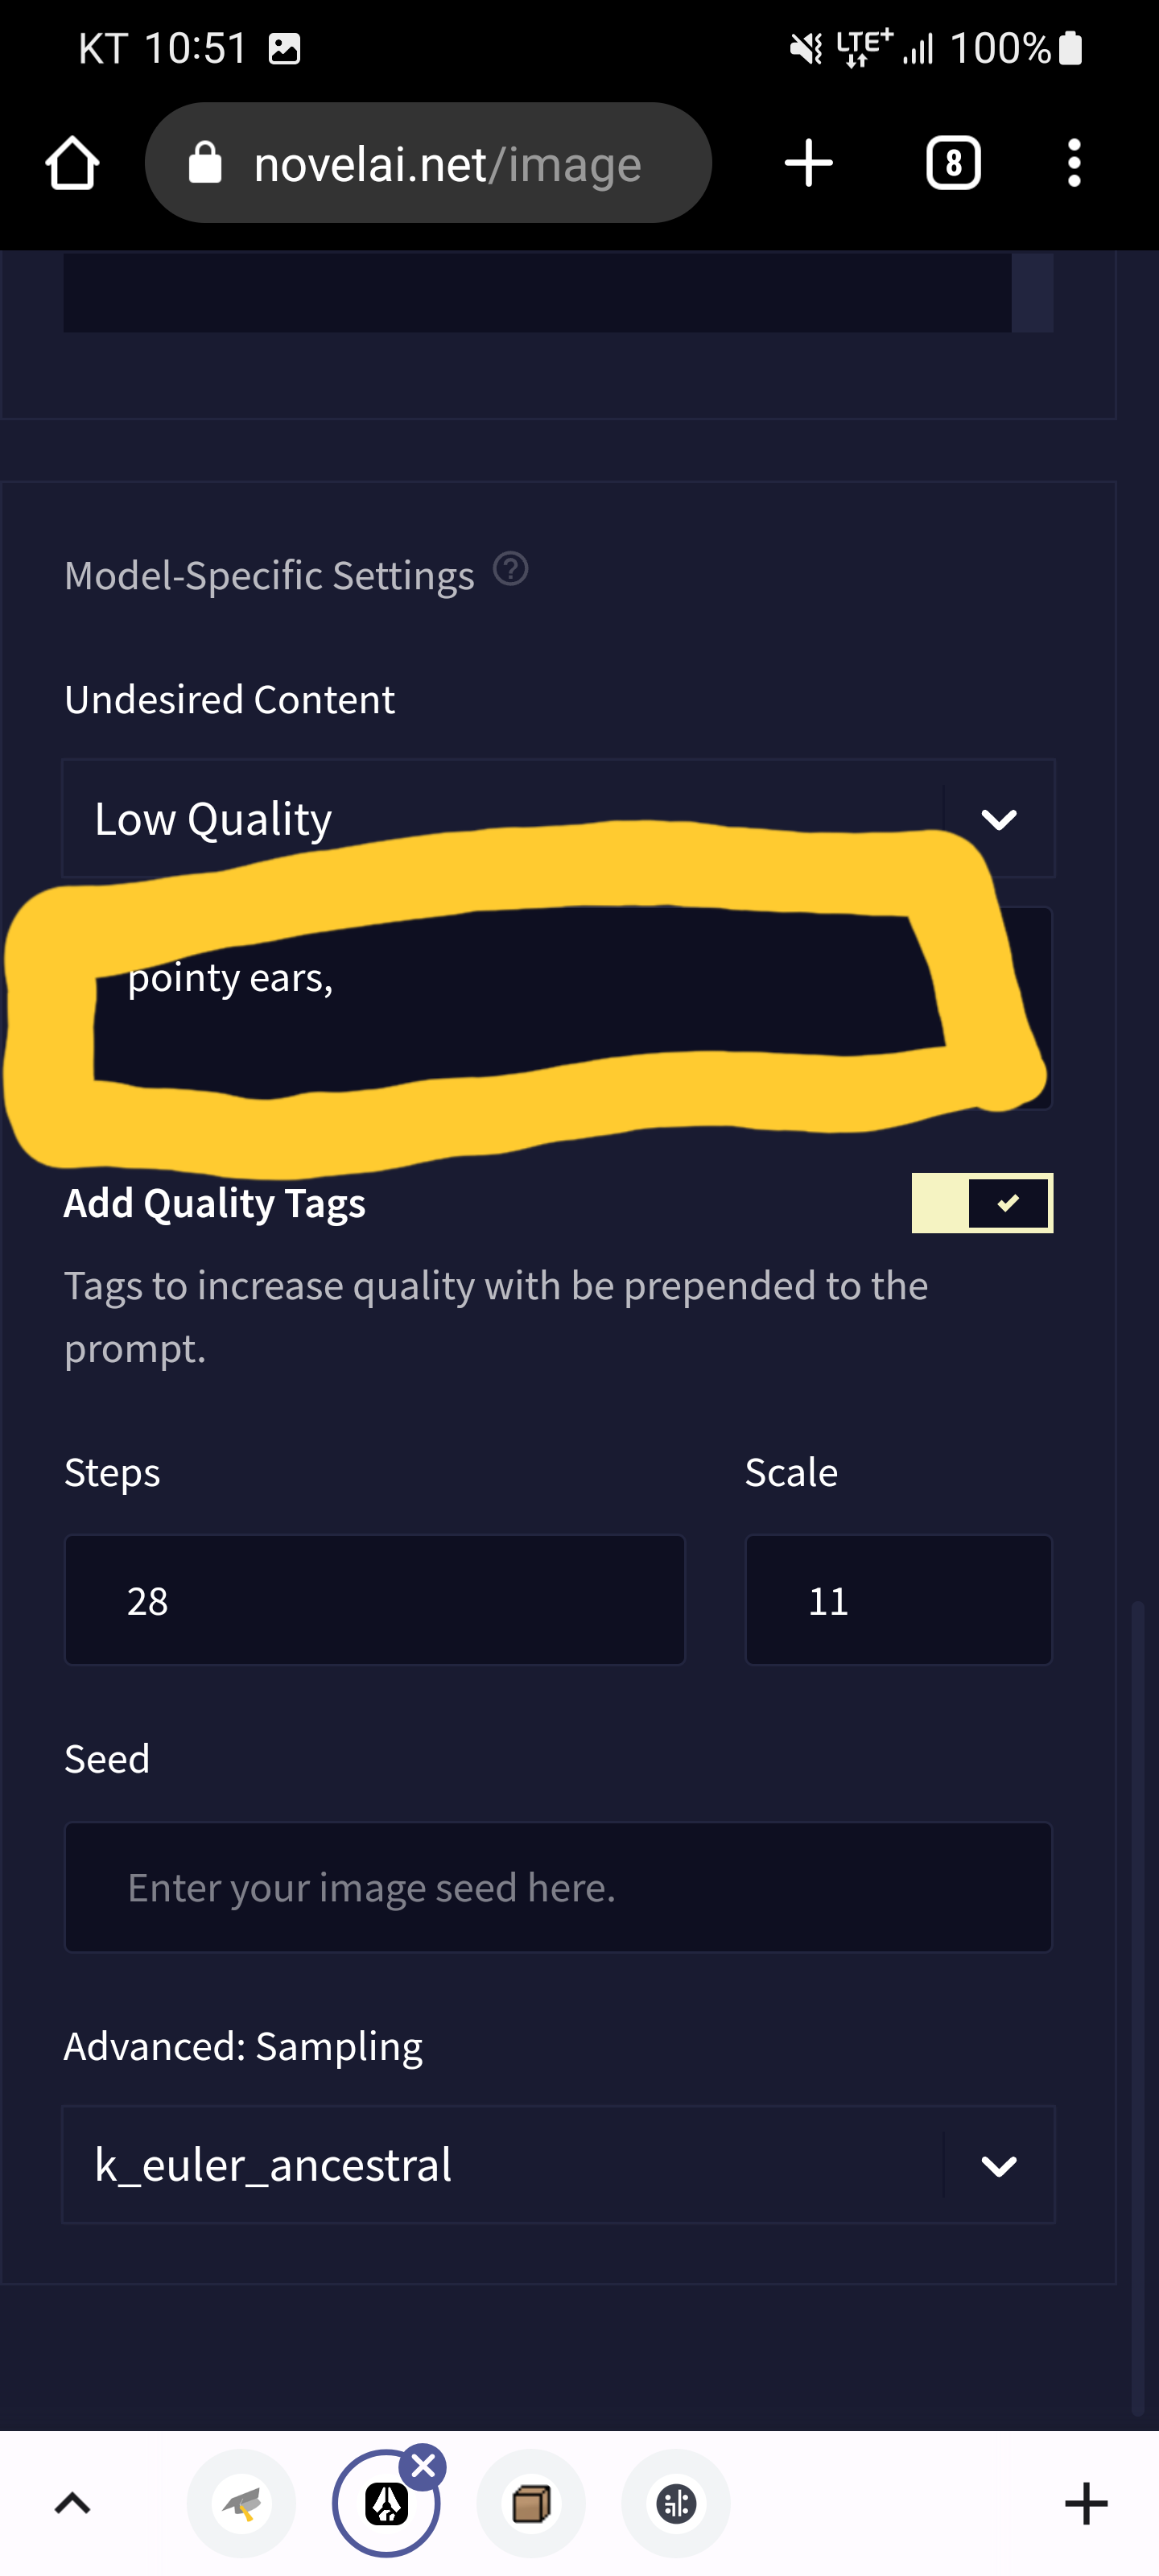This screenshot has width=1159, height=2576.
Task: Open a new browser tab with plus
Action: click(808, 163)
